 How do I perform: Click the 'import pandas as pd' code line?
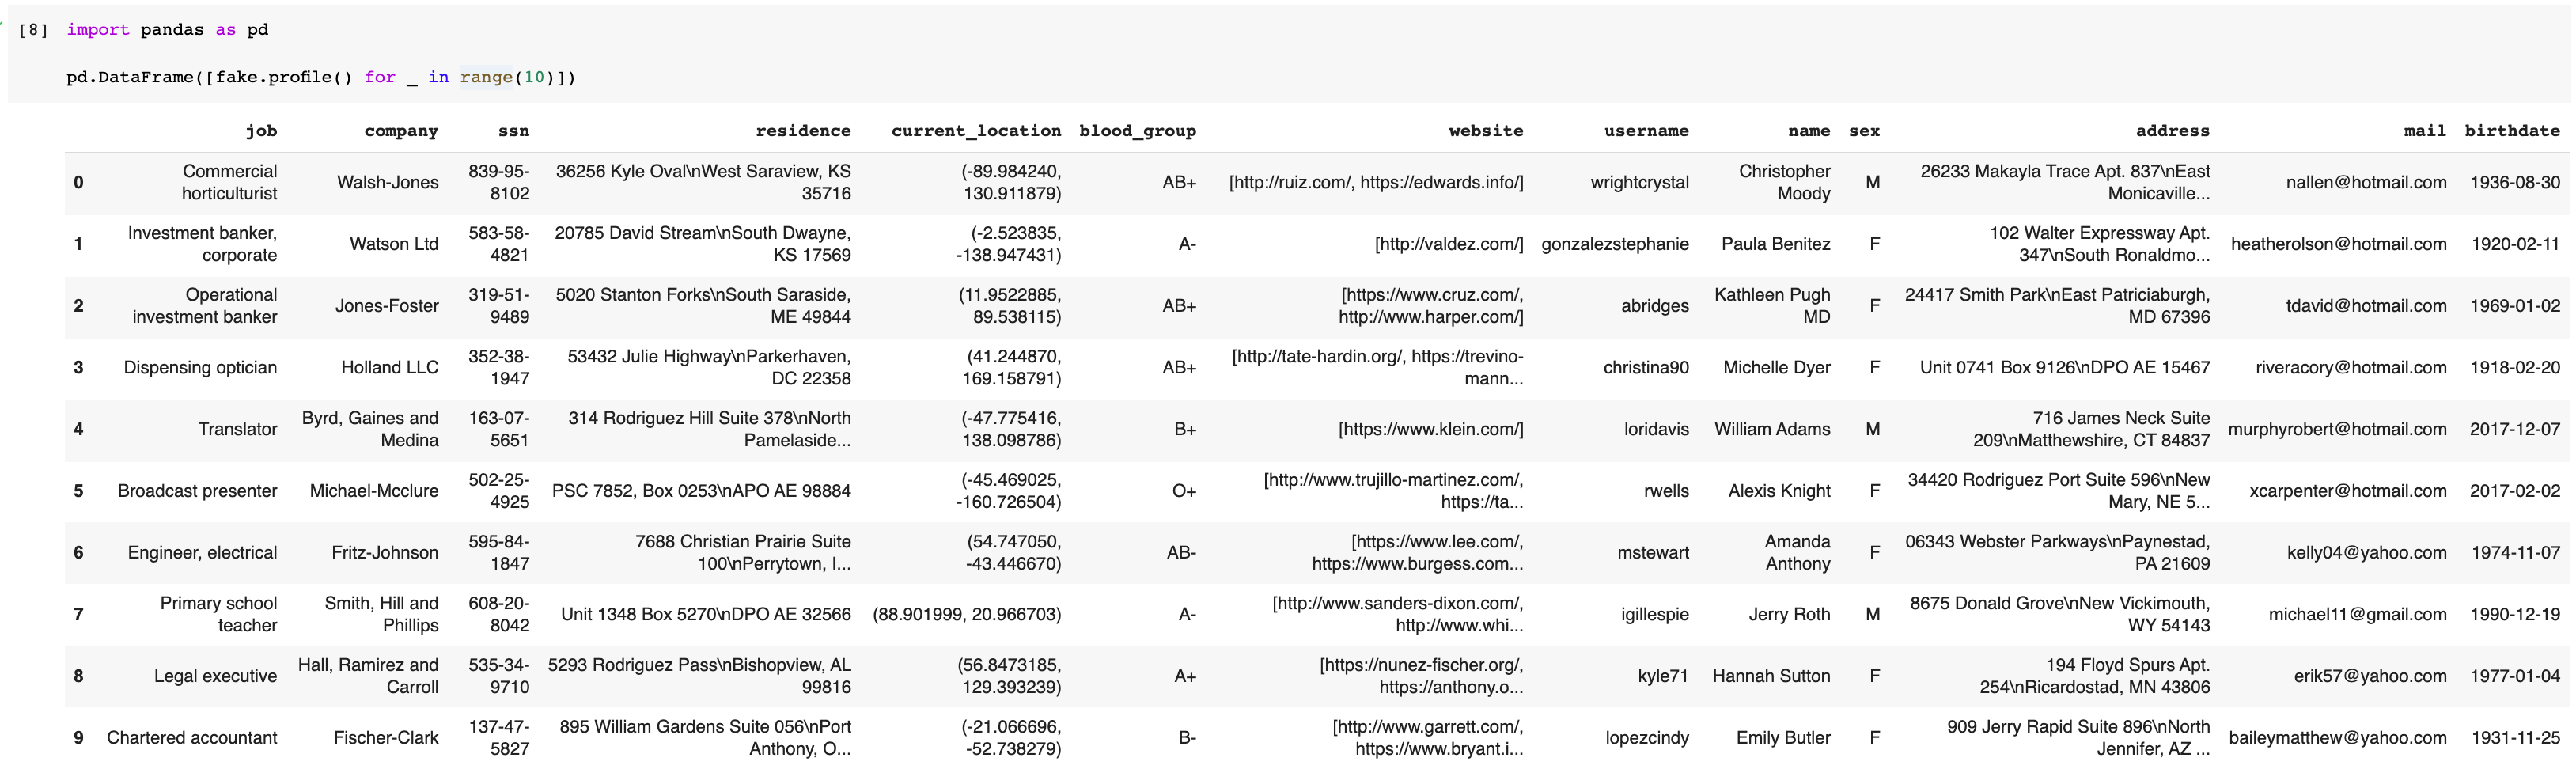pos(167,30)
